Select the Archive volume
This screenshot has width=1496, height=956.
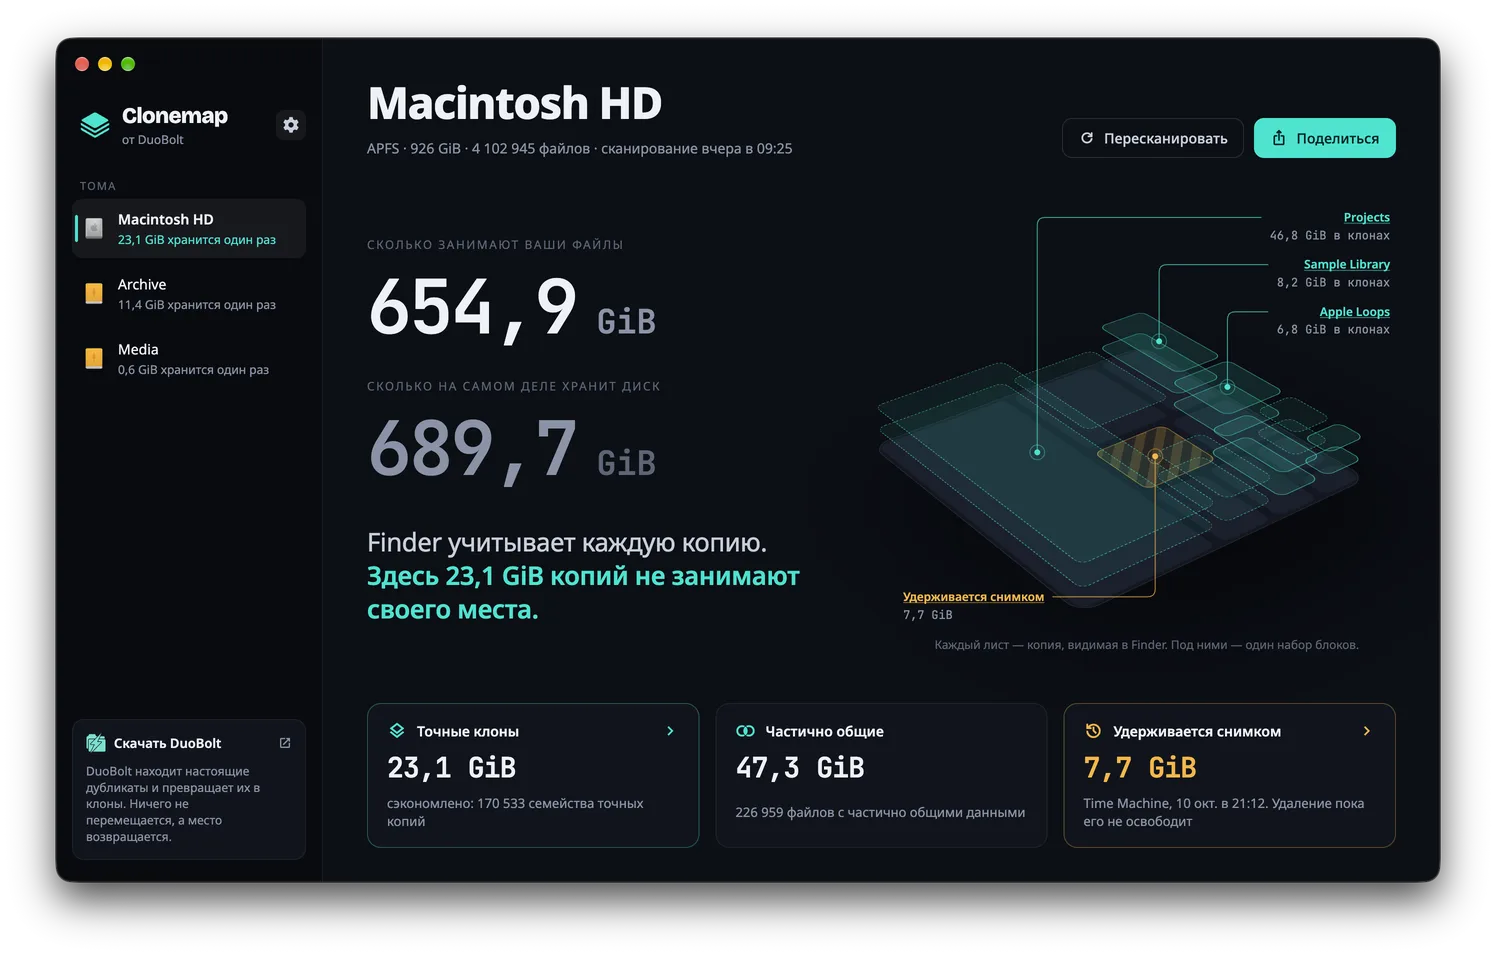(x=189, y=294)
